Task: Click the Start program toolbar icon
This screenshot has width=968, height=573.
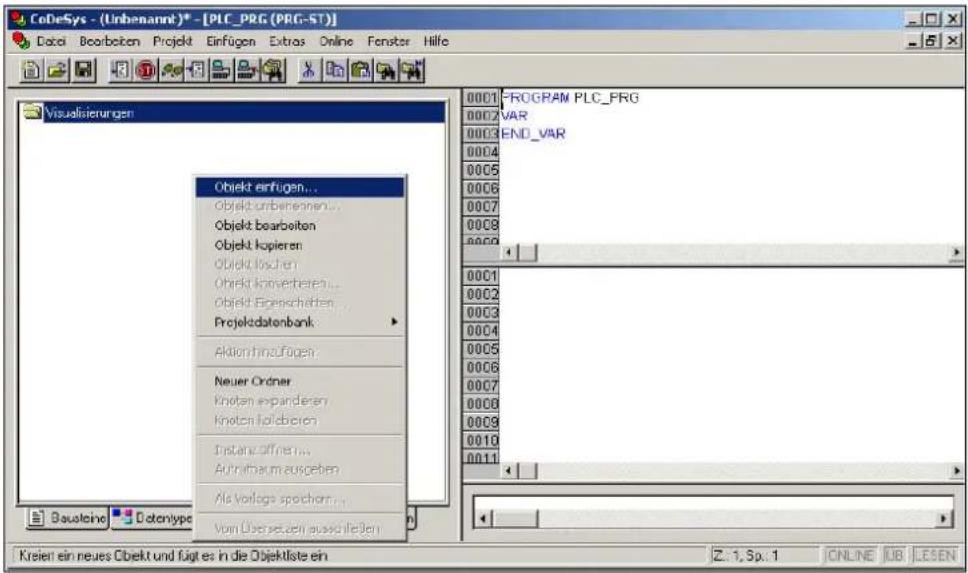Action: tap(121, 70)
